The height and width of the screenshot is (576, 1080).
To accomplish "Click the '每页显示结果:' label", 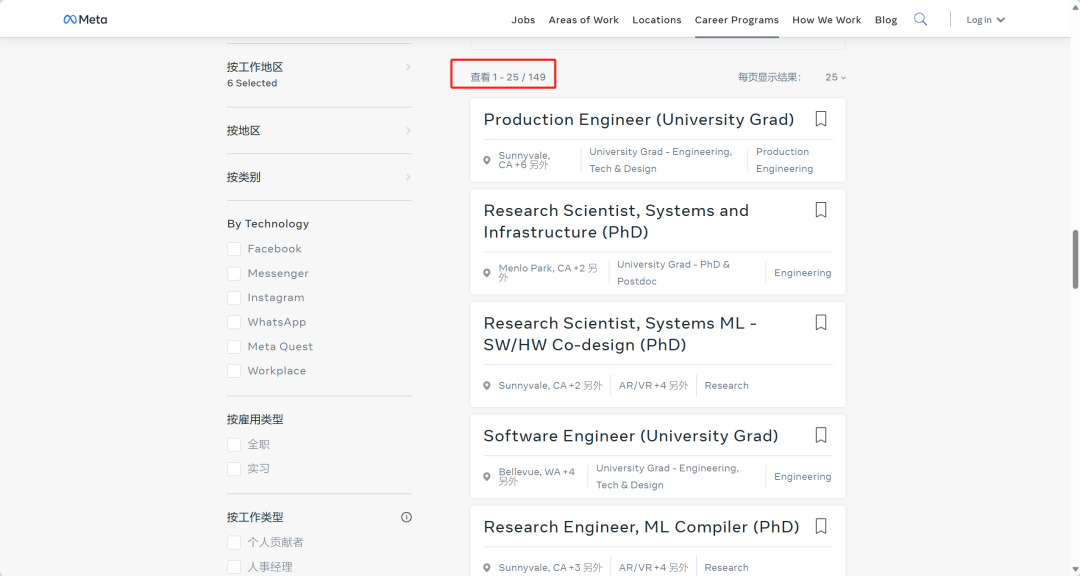I will point(769,77).
